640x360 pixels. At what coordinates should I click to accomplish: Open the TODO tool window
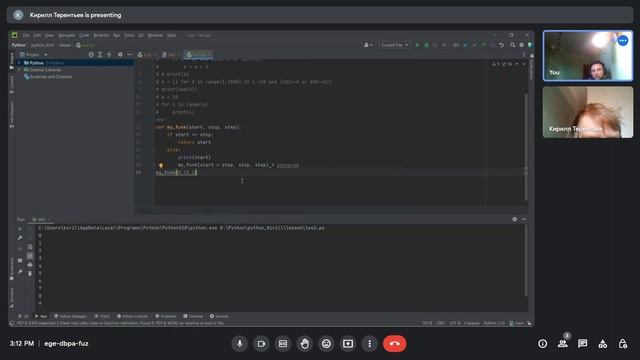click(102, 316)
